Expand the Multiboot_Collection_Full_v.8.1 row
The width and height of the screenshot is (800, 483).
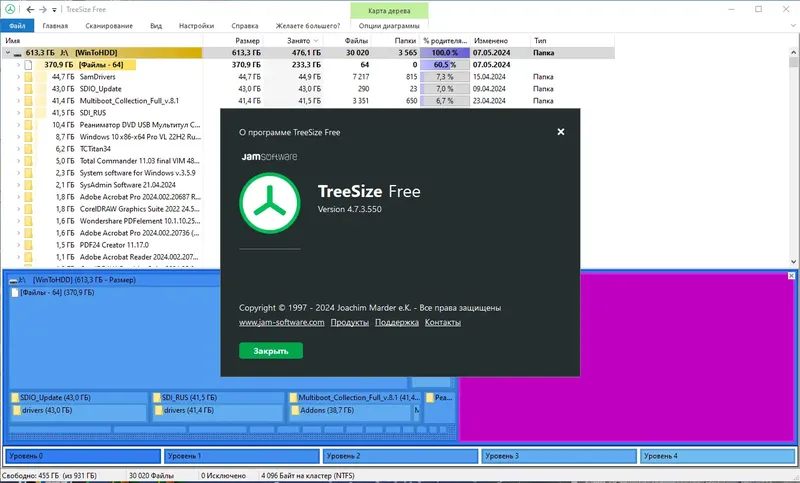point(18,100)
